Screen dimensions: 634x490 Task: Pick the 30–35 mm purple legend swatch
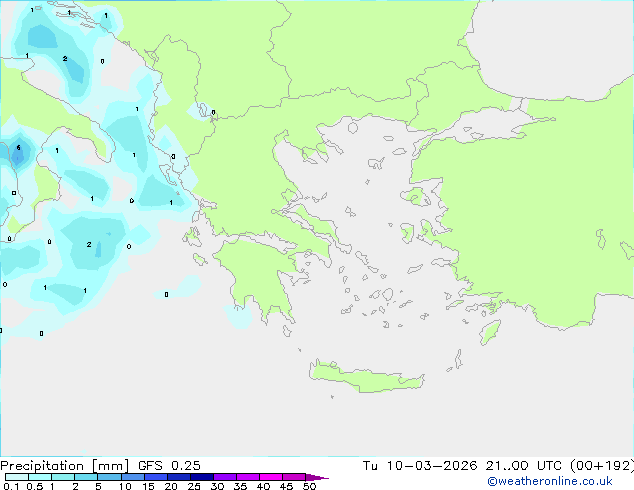click(224, 477)
